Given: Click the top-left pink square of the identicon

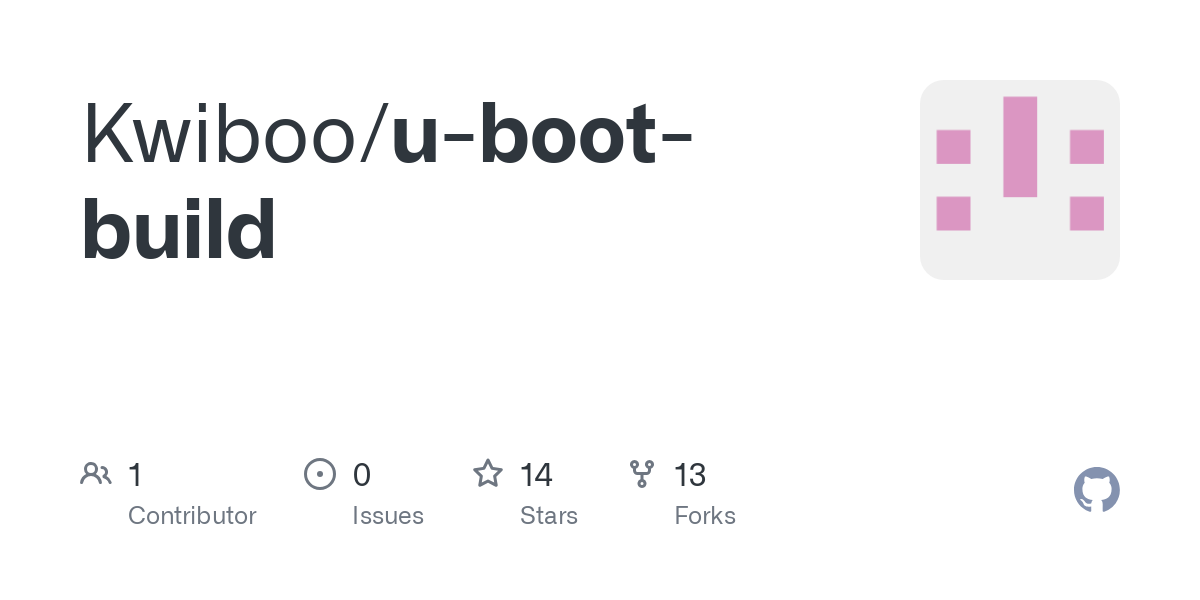Looking at the screenshot, I should [953, 147].
